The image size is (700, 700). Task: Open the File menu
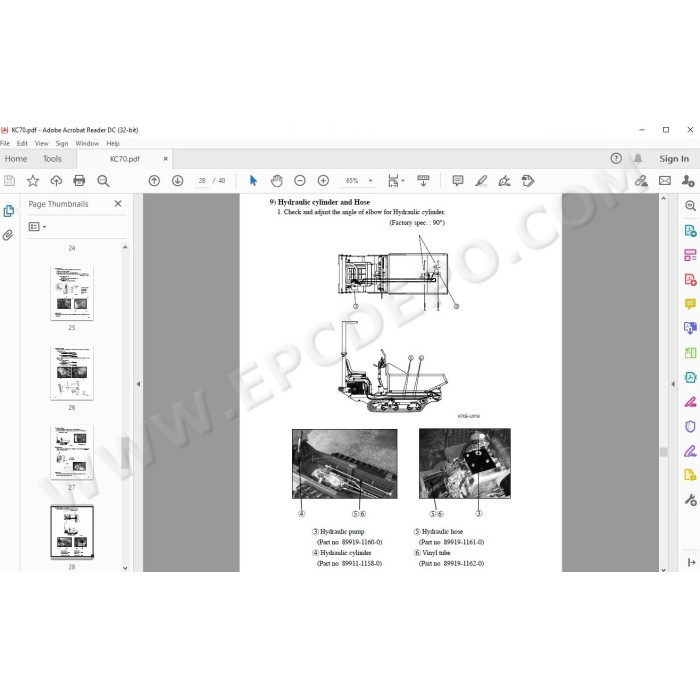click(5, 143)
